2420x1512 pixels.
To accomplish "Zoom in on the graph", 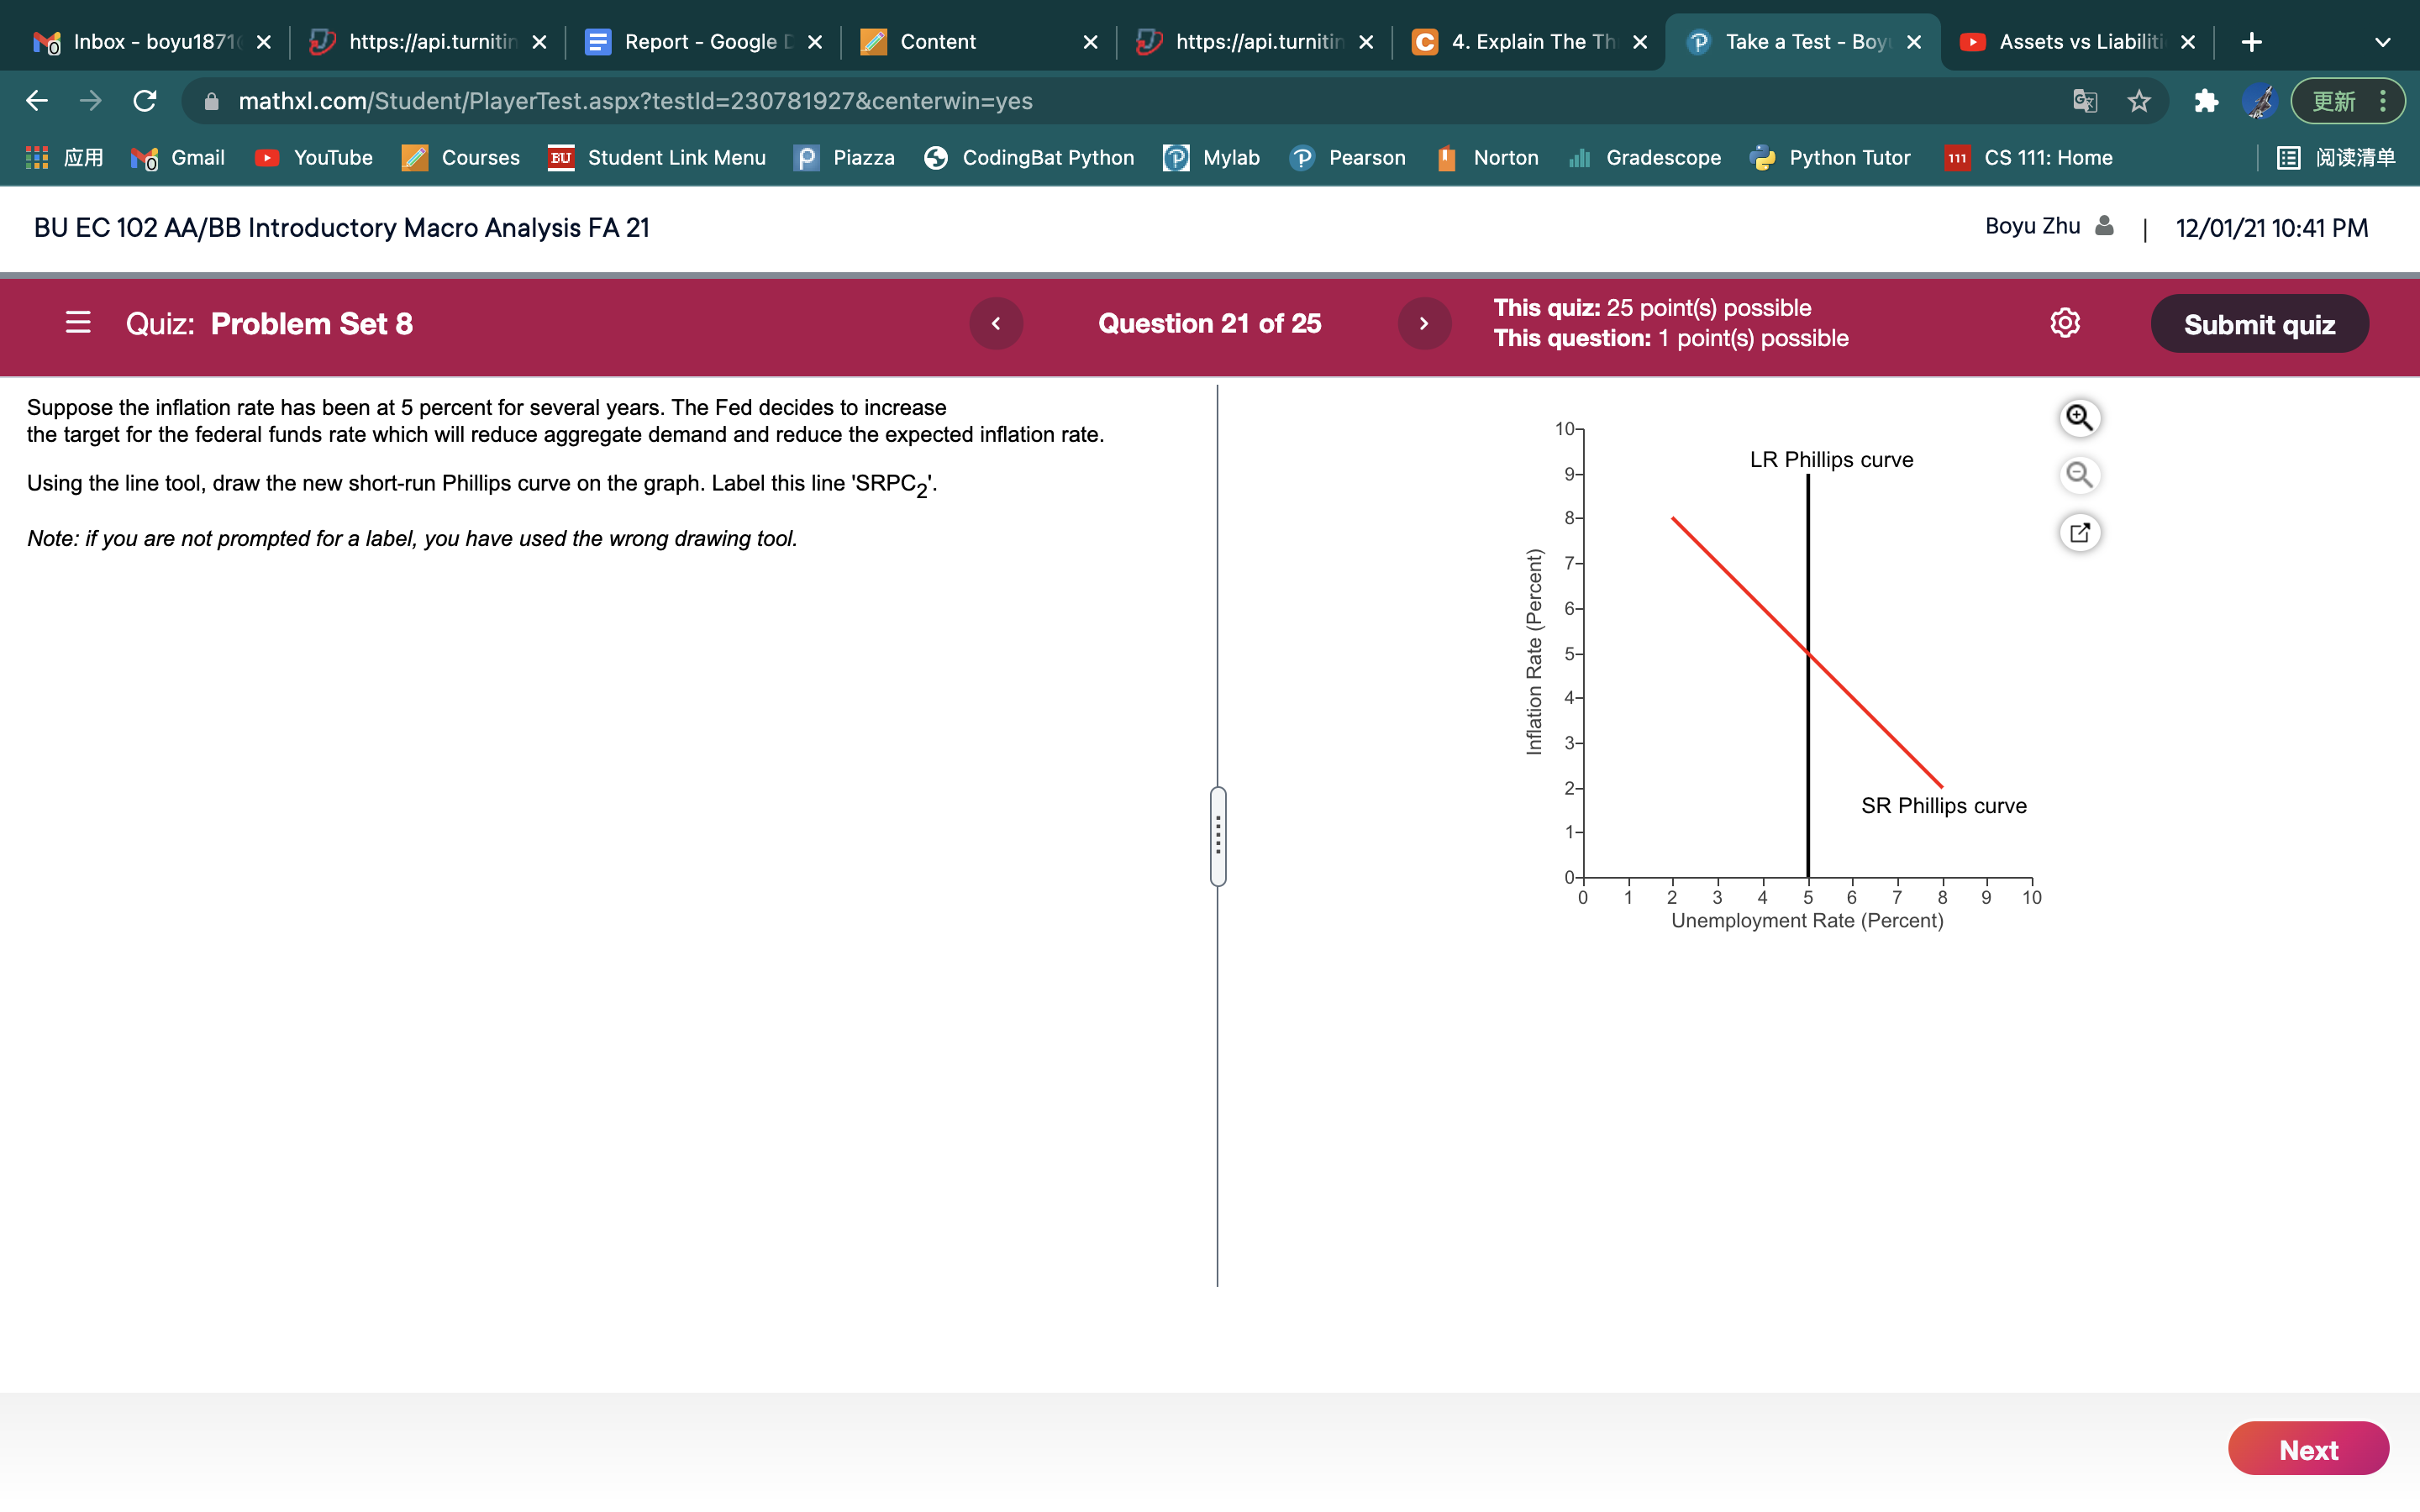I will 2079,417.
